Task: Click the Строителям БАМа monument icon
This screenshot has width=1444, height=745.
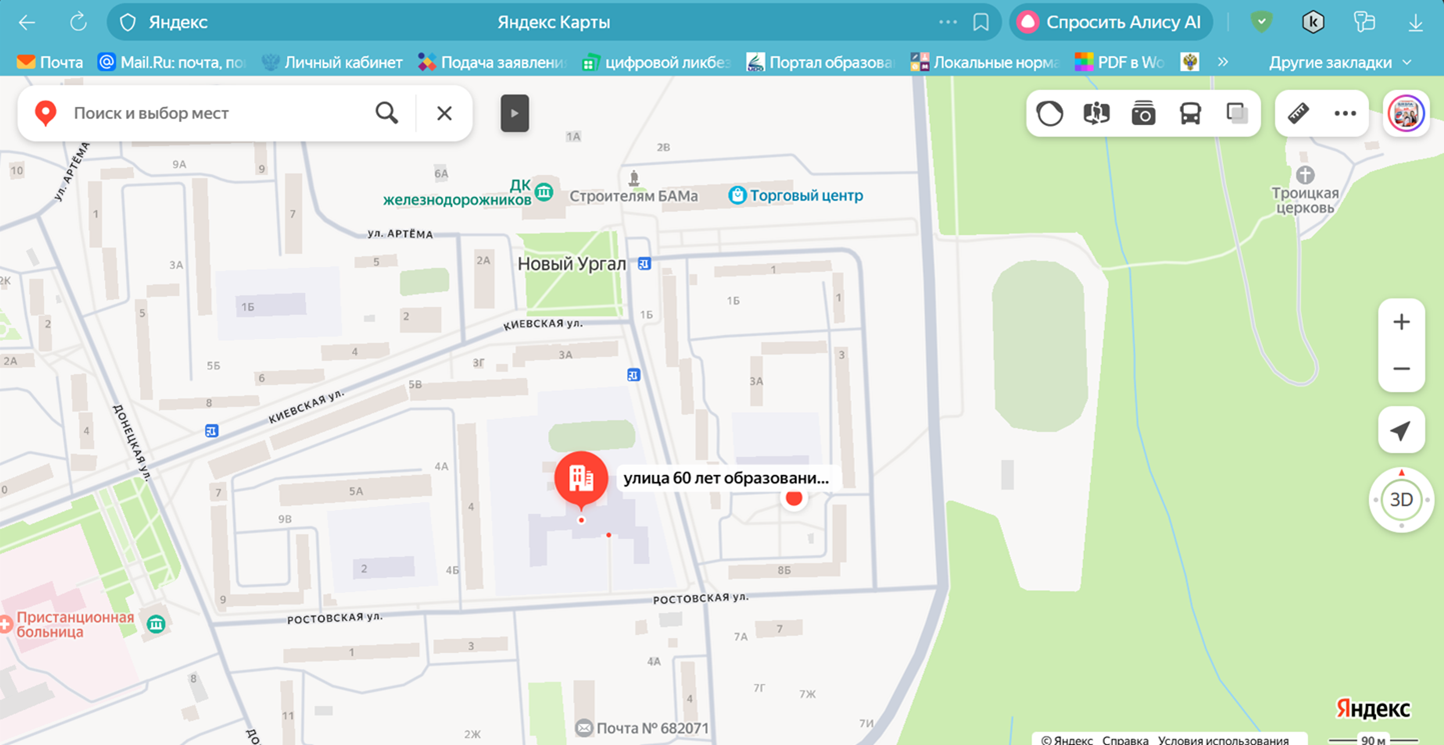Action: 634,178
